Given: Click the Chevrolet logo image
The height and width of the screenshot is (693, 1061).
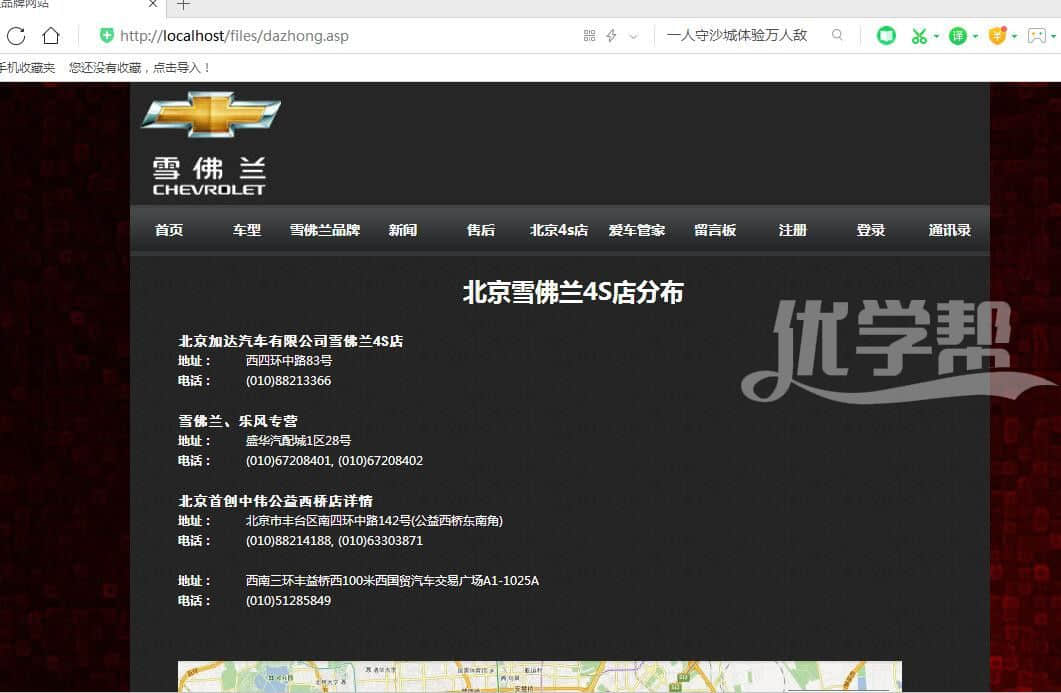Looking at the screenshot, I should (210, 143).
